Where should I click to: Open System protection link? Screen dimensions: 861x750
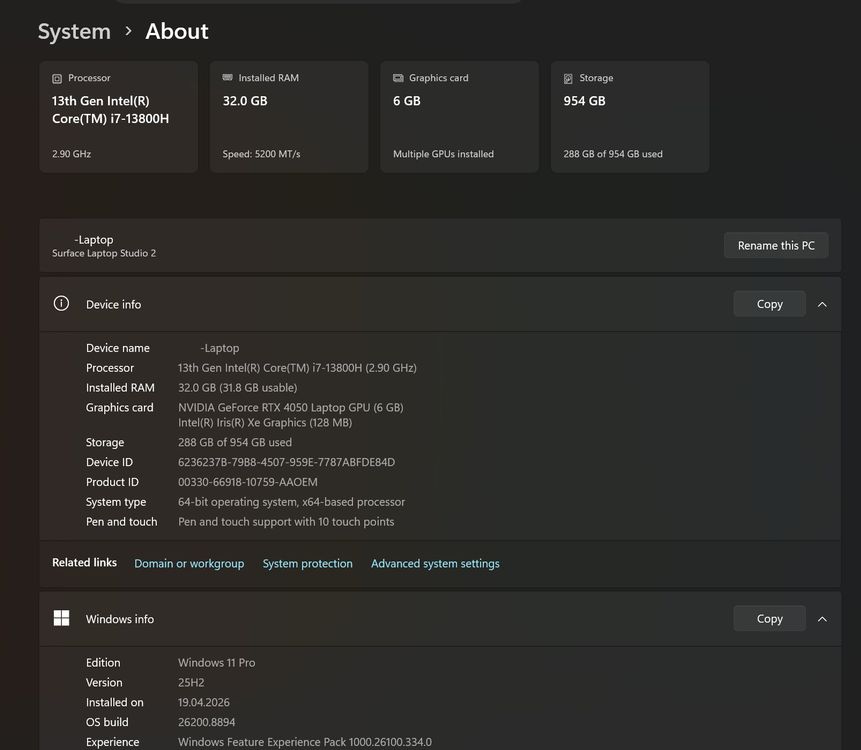click(x=308, y=563)
